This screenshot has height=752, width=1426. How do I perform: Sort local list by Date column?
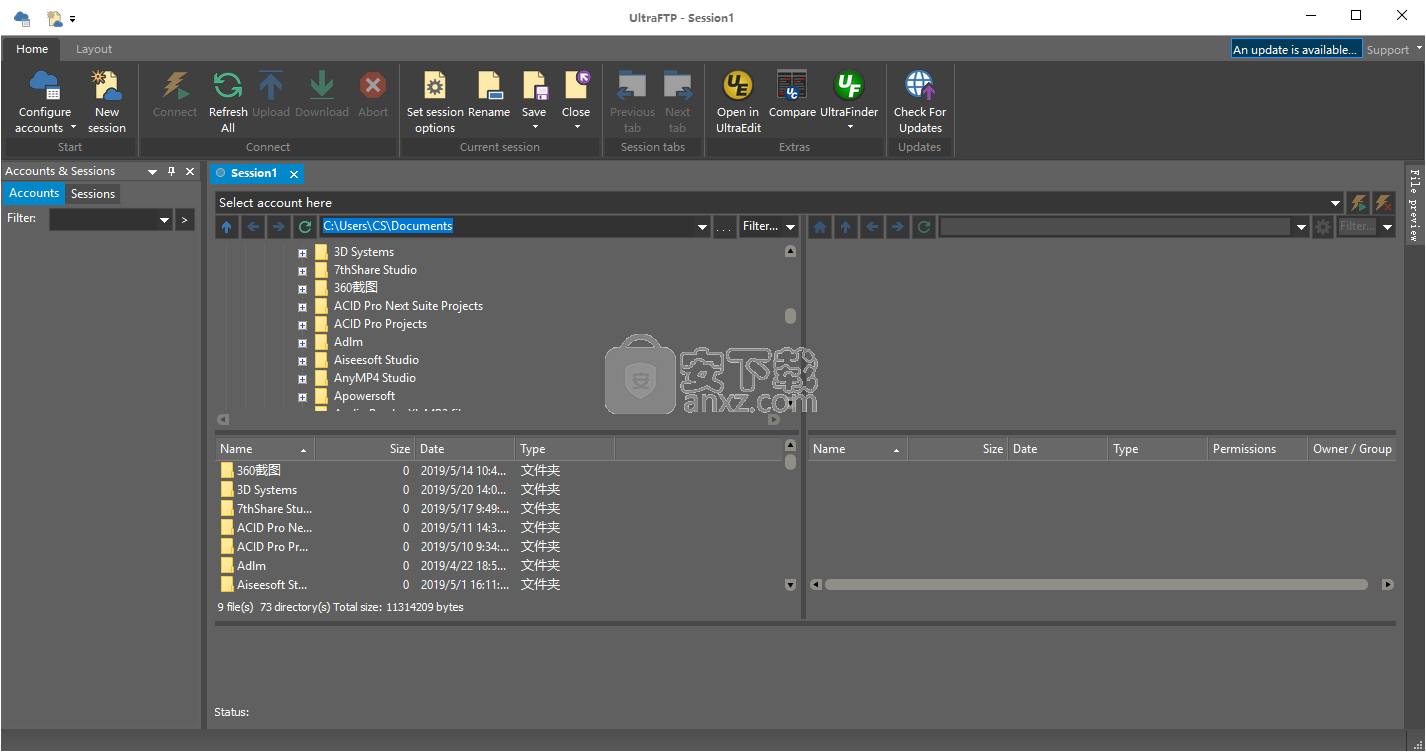[465, 449]
